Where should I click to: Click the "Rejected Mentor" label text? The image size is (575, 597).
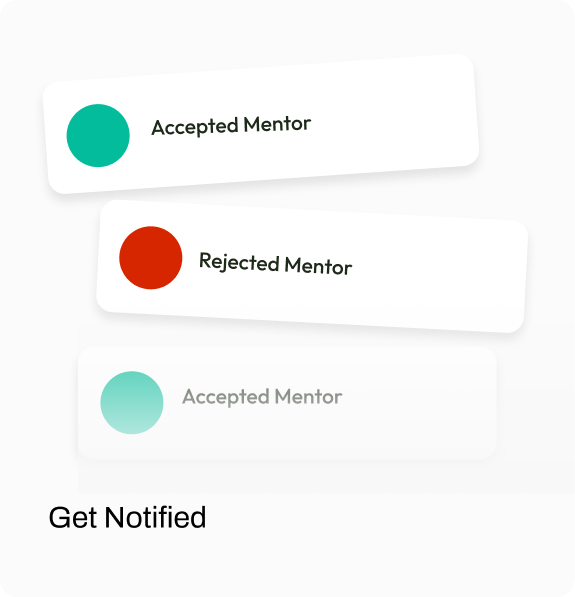(x=276, y=263)
